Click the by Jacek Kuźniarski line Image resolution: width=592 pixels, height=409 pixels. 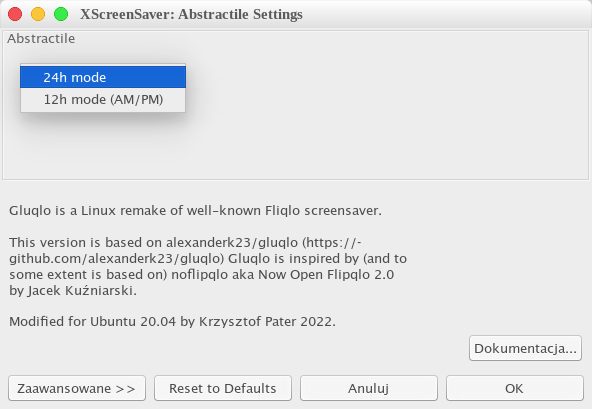[73, 290]
